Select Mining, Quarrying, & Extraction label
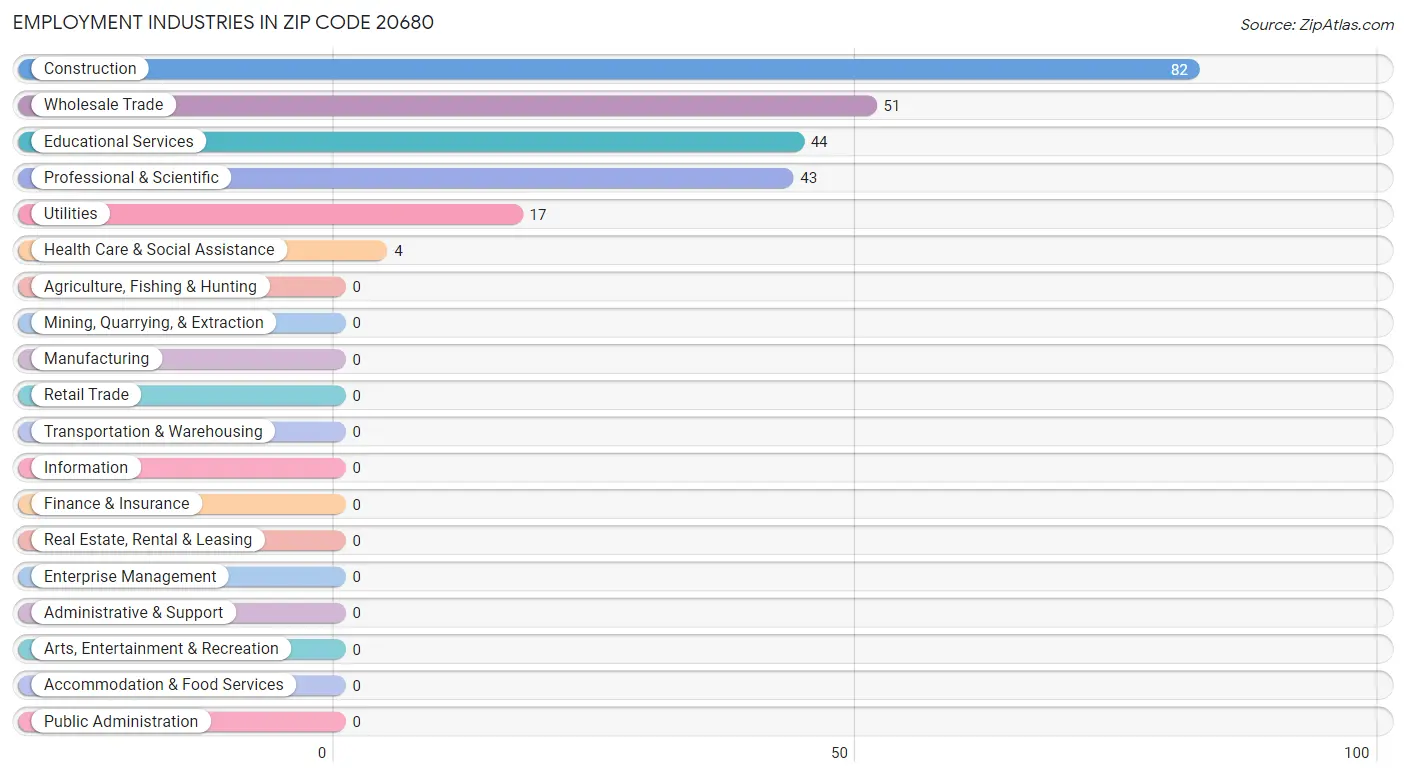Viewport: 1406px width, 776px height. point(154,323)
